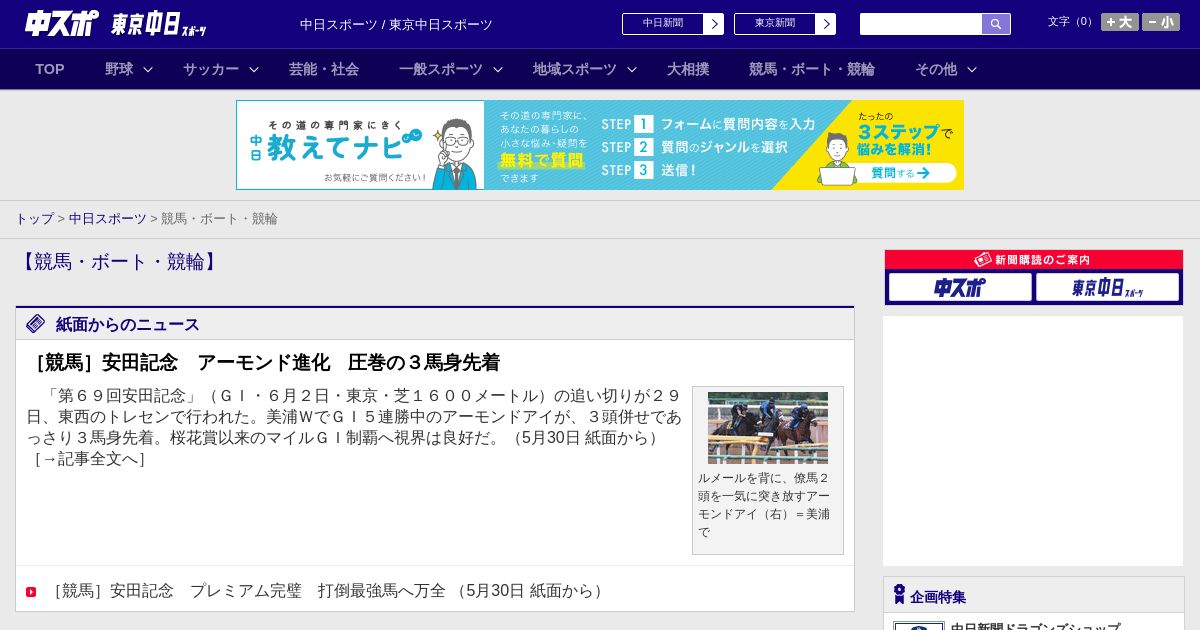1200x630 pixels.
Task: Expand the サッカー dropdown chevron
Action: (254, 69)
